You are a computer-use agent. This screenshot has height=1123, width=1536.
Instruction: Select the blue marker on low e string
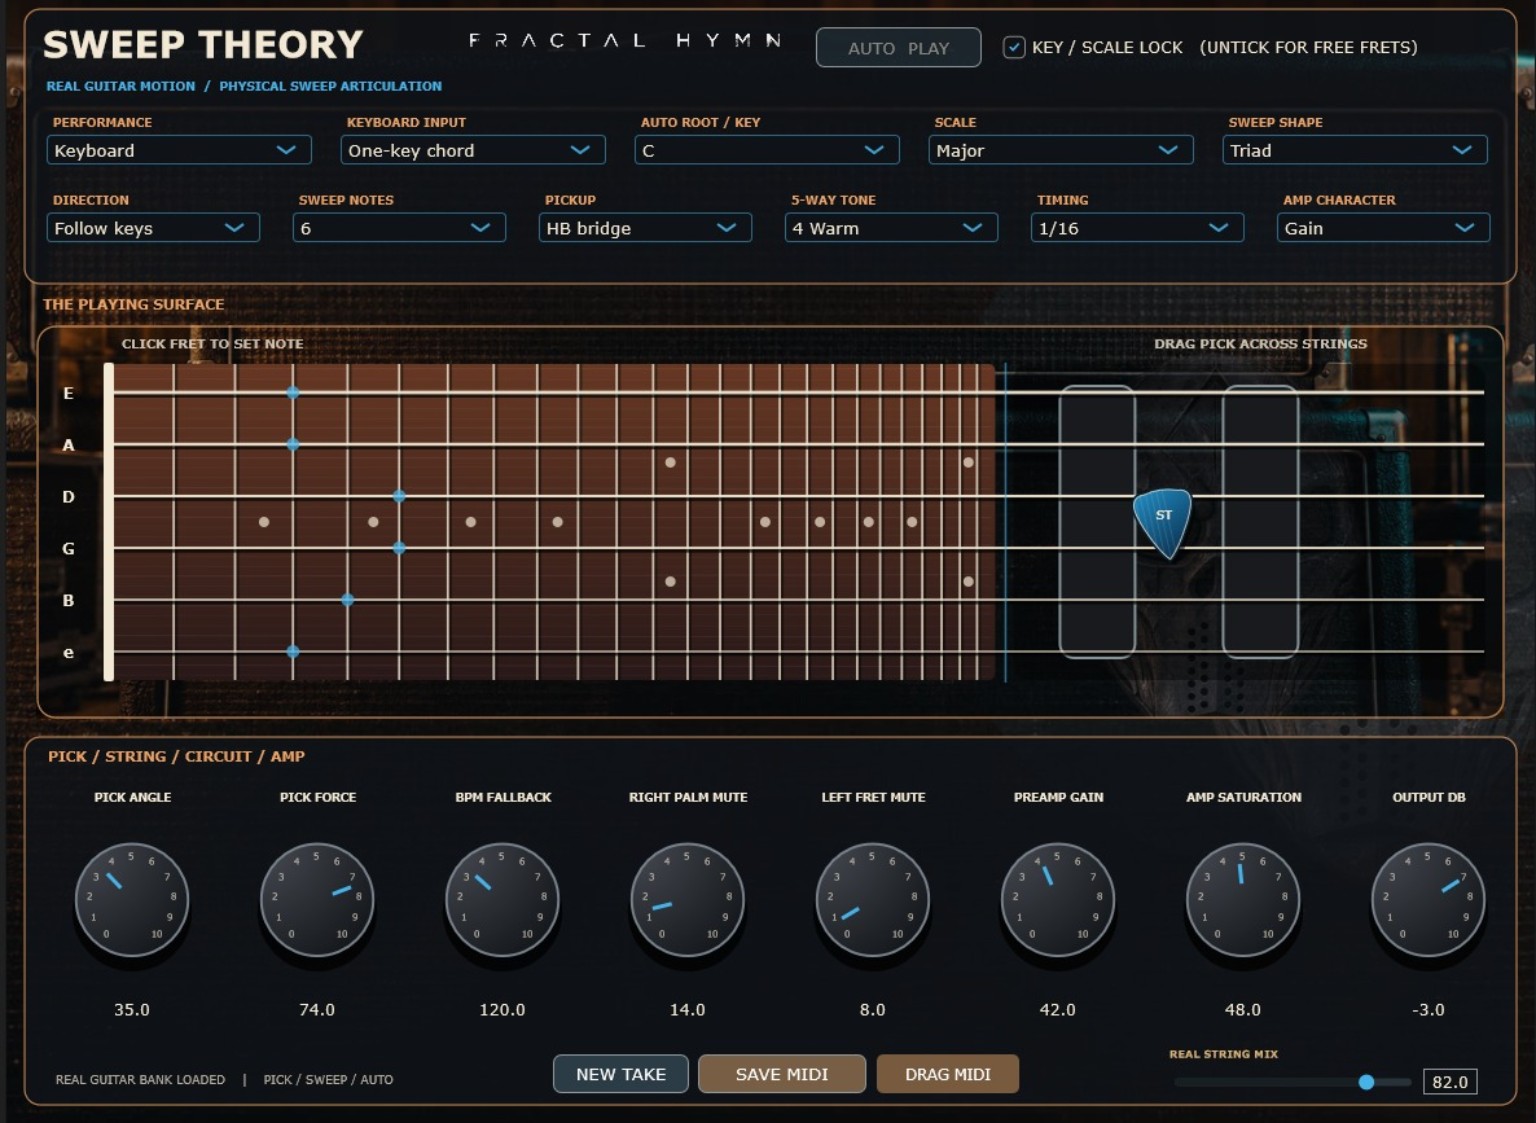293,652
